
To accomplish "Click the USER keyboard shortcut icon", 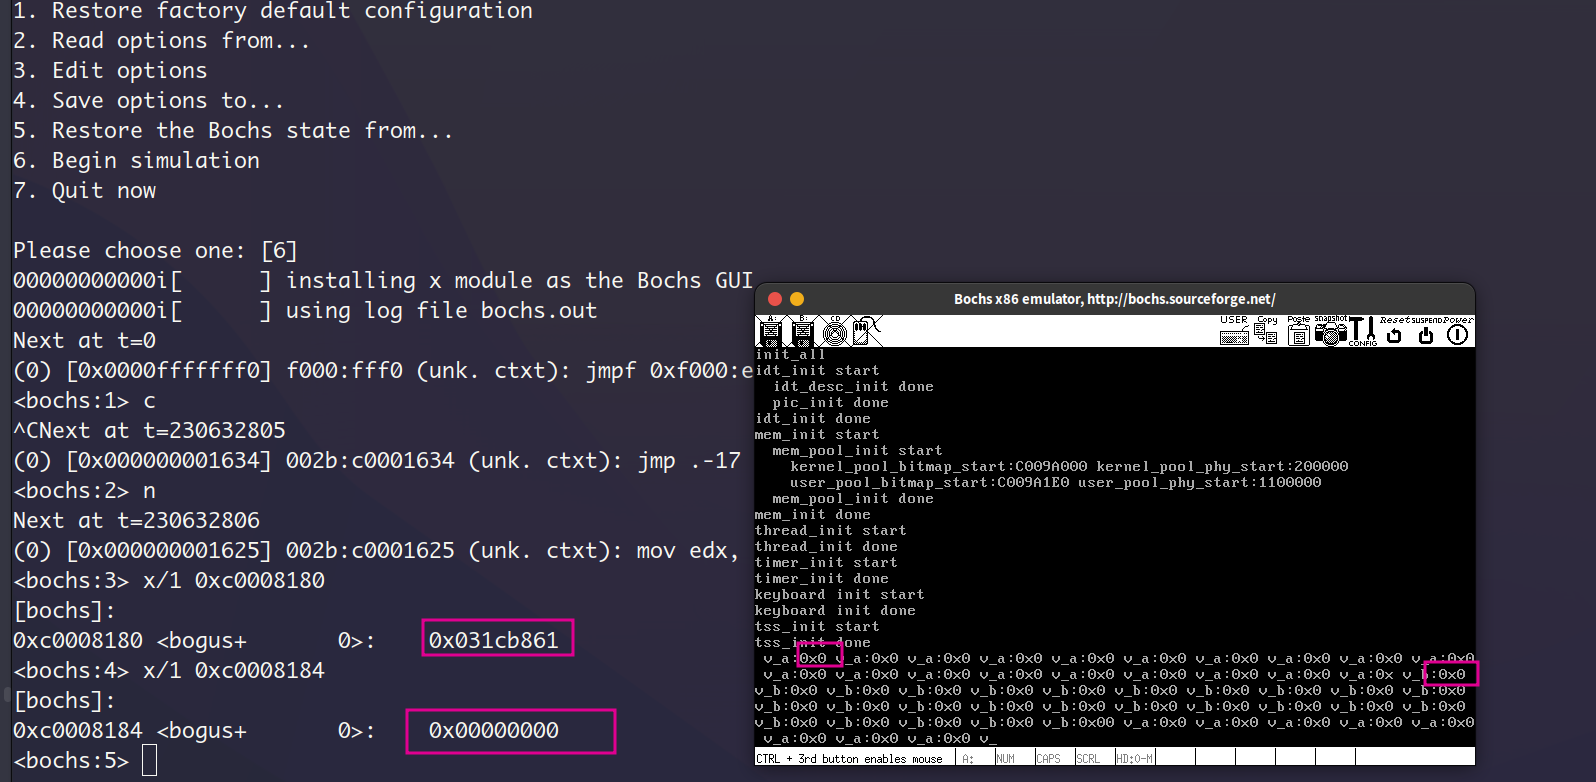I will coord(1234,331).
